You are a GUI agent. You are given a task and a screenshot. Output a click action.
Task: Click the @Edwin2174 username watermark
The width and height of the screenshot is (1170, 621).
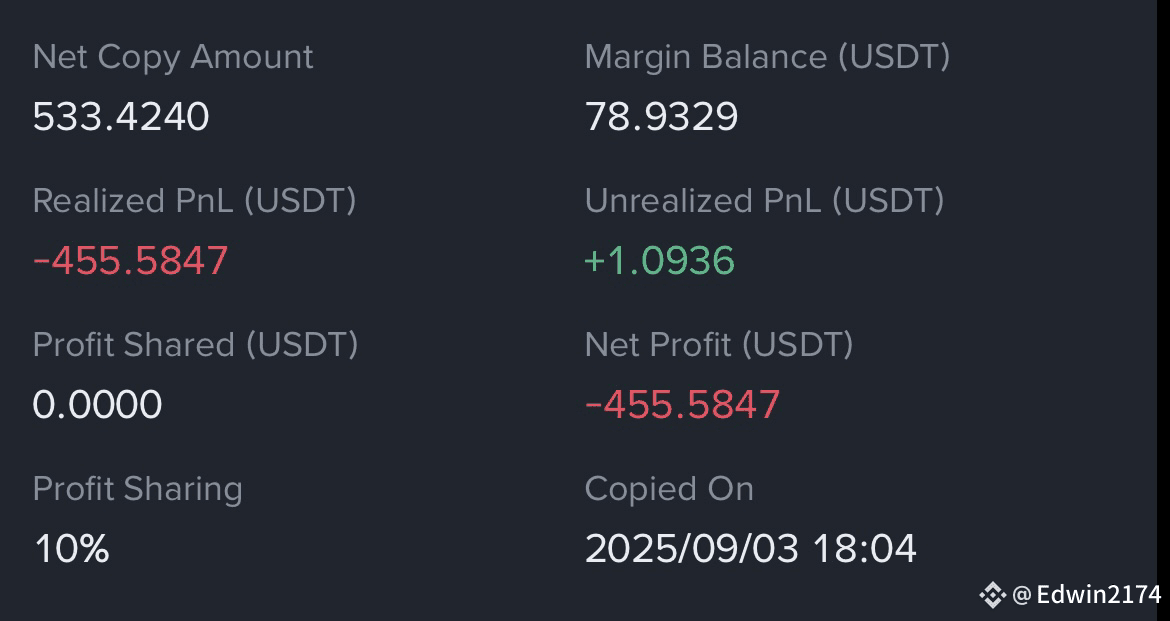(x=1086, y=595)
